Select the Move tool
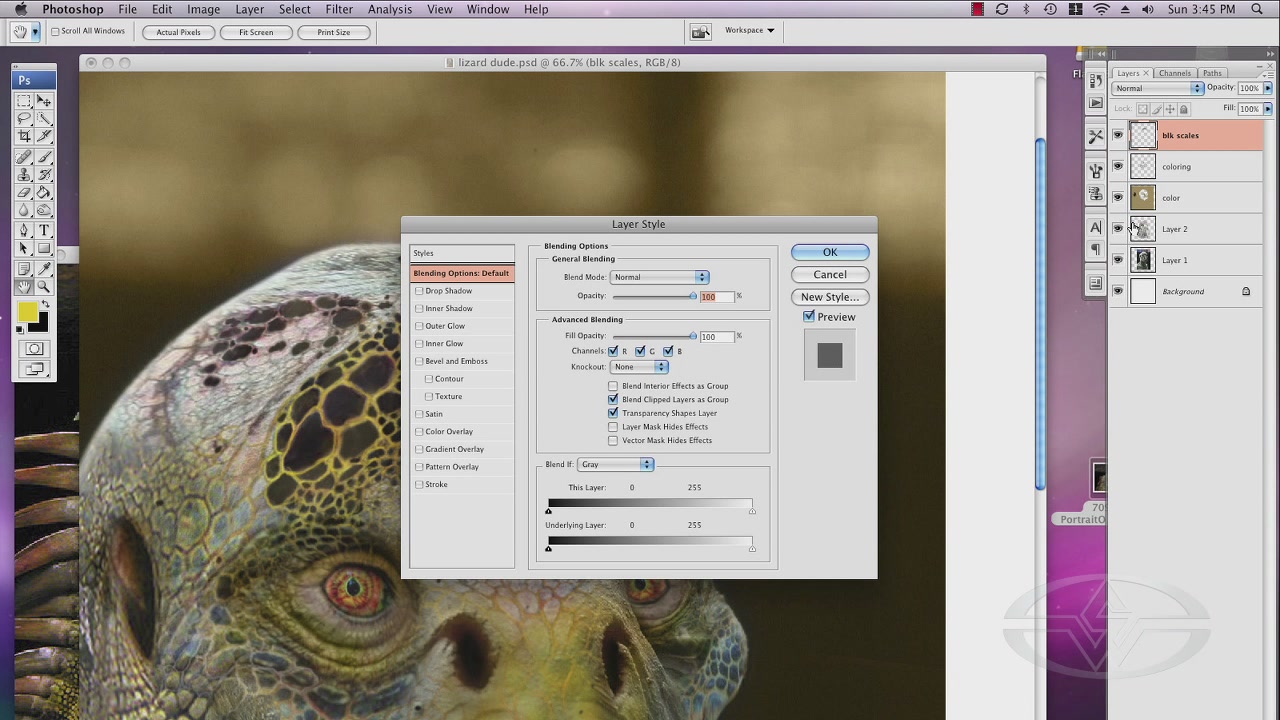This screenshot has height=720, width=1280. coord(44,101)
